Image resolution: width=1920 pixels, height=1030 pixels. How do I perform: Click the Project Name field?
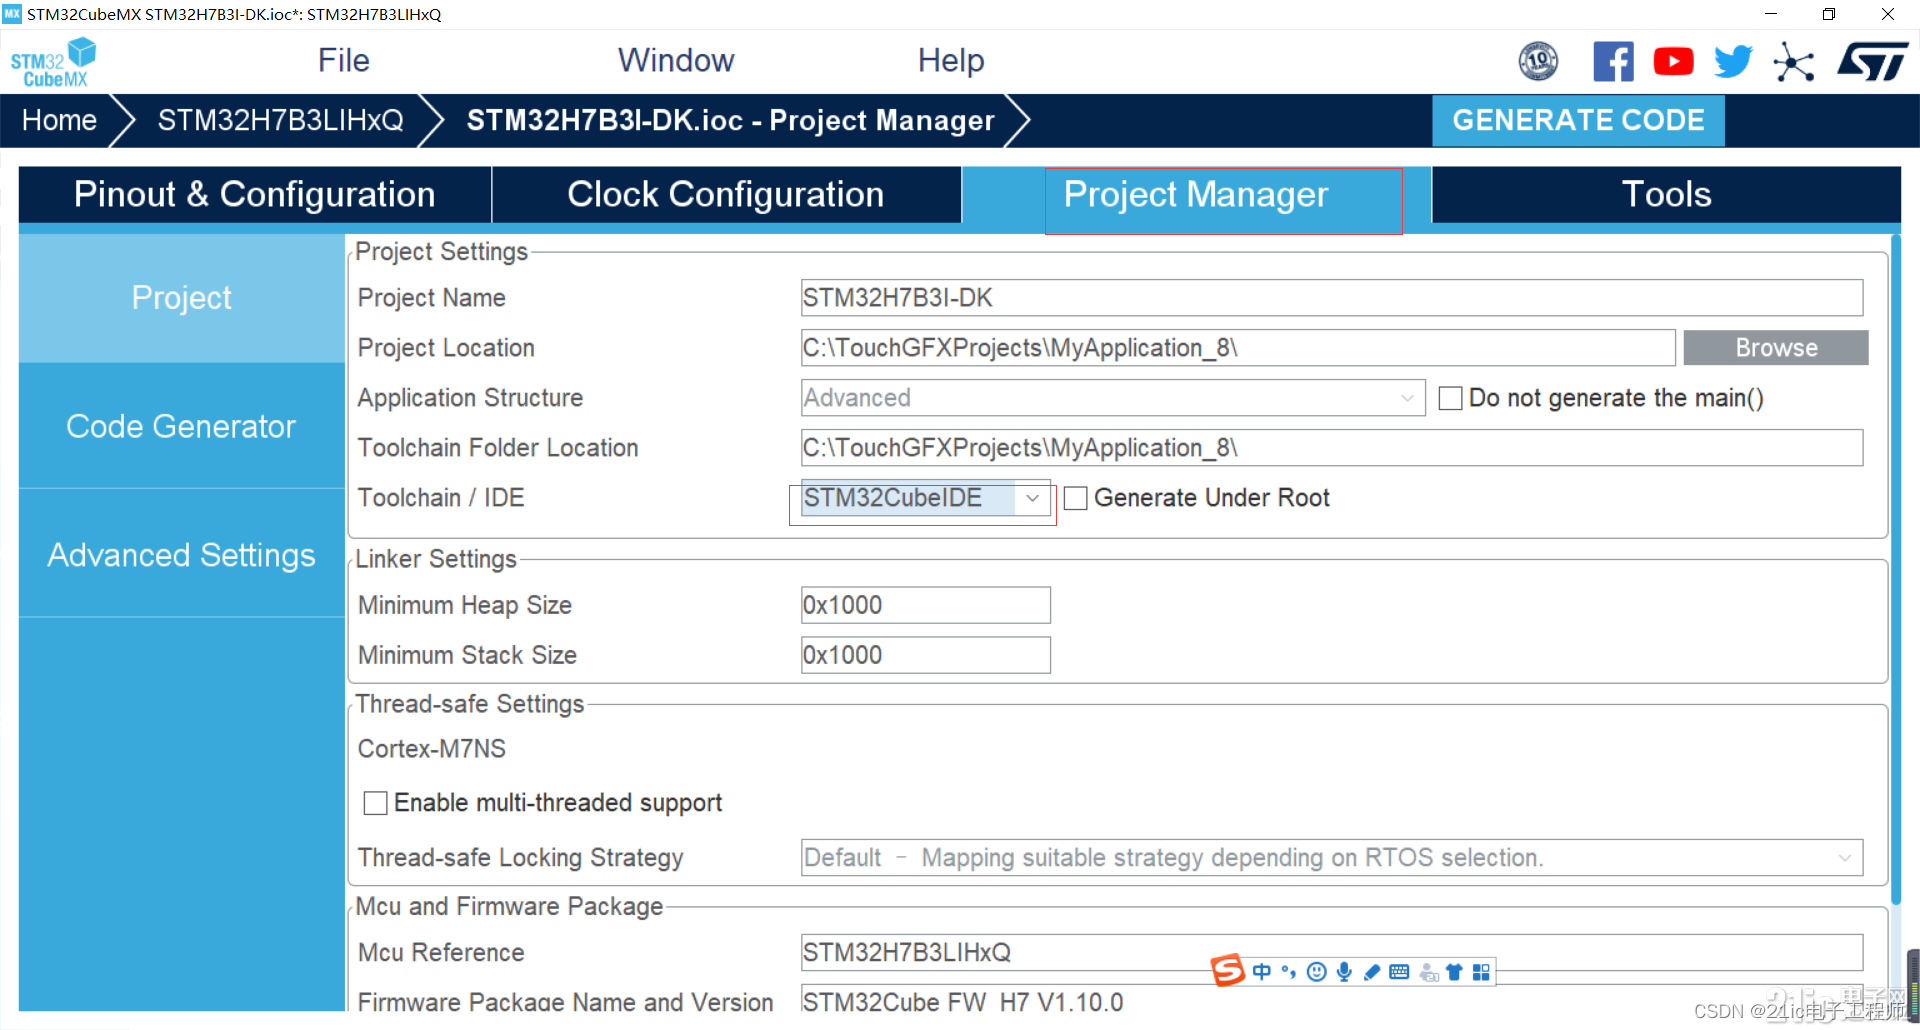coord(1331,298)
